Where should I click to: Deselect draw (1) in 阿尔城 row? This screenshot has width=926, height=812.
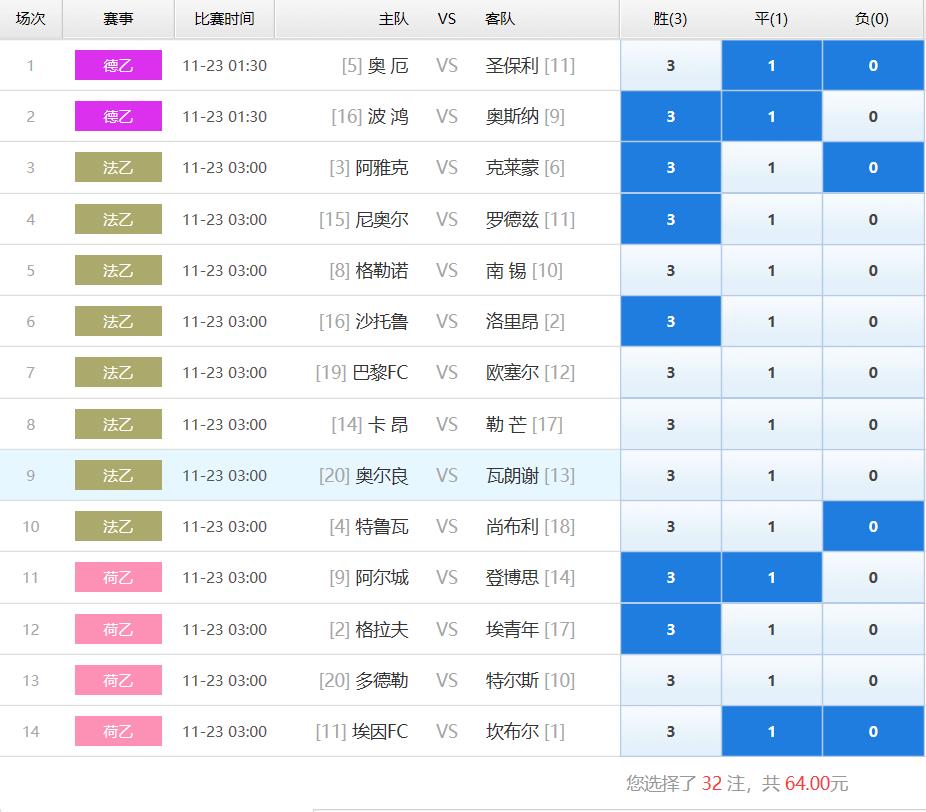coord(772,578)
